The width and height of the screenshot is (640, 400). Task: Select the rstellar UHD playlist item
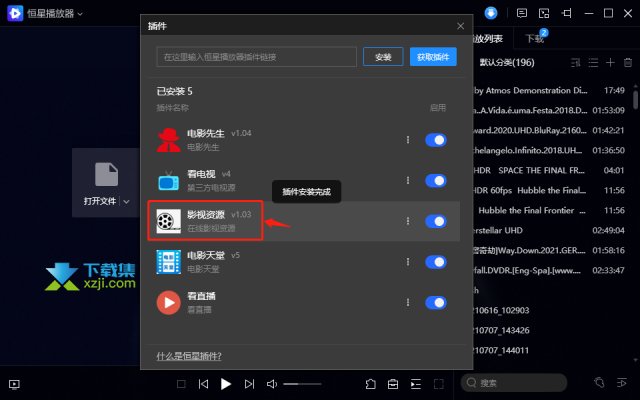tap(549, 230)
